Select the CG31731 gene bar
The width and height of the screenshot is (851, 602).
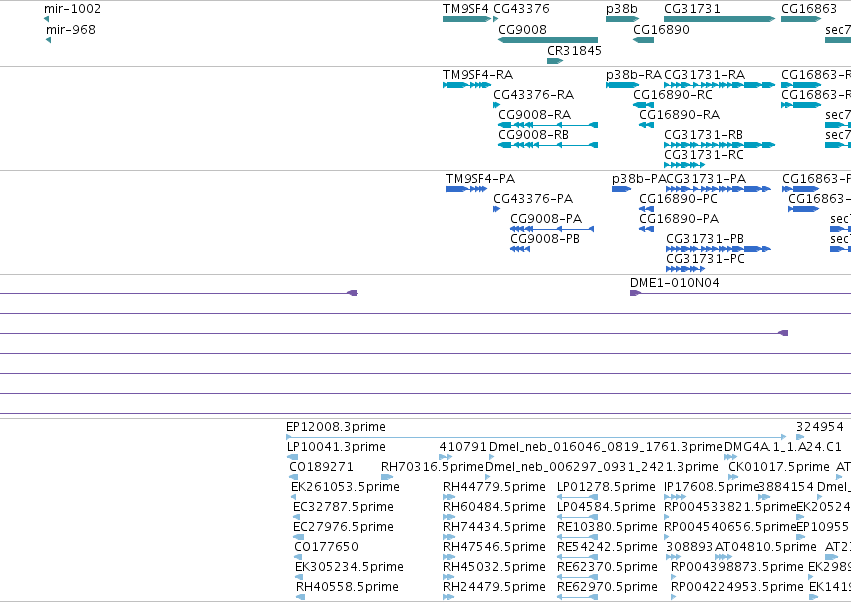point(720,19)
